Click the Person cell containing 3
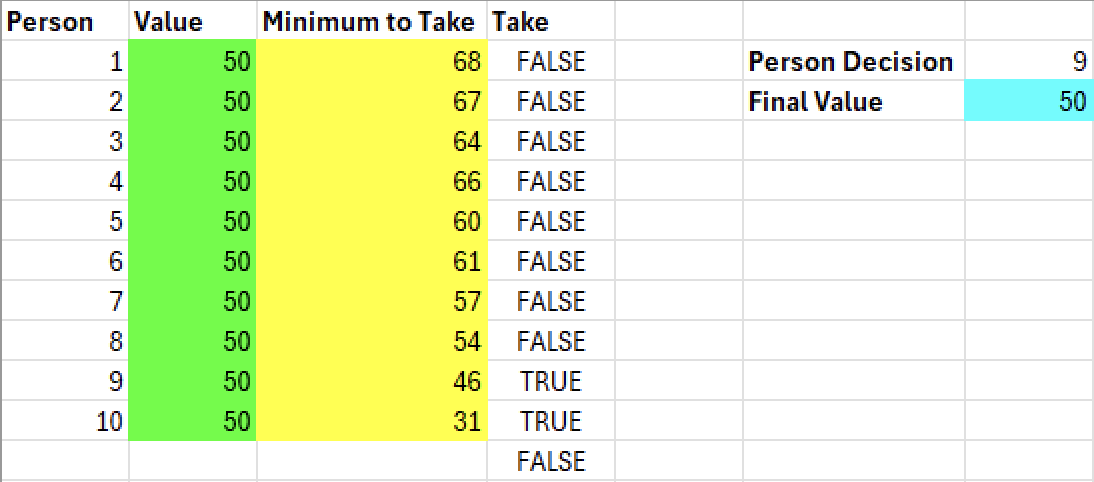This screenshot has height=482, width=1094. pos(64,142)
